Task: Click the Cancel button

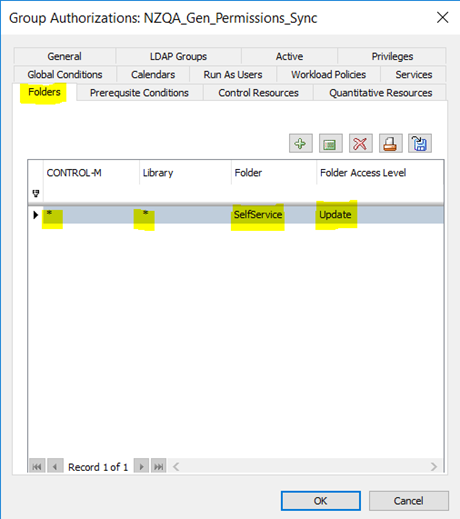Action: tap(409, 501)
